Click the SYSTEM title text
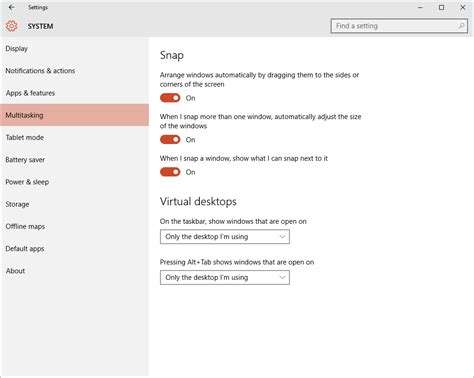 pyautogui.click(x=40, y=26)
